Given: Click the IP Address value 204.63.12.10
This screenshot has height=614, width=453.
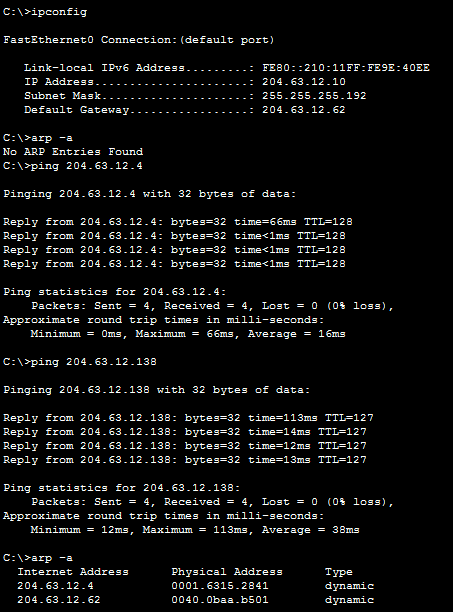Looking at the screenshot, I should (x=304, y=82).
